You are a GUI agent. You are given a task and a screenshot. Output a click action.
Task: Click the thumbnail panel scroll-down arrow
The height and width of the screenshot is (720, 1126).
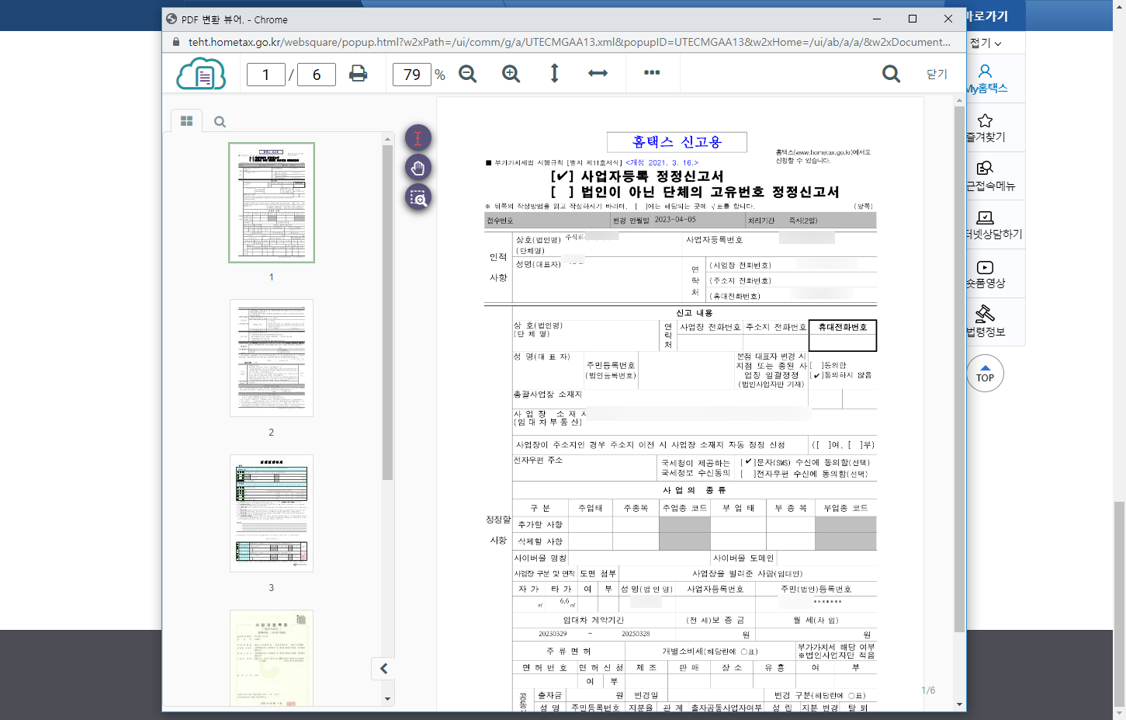pyautogui.click(x=388, y=698)
